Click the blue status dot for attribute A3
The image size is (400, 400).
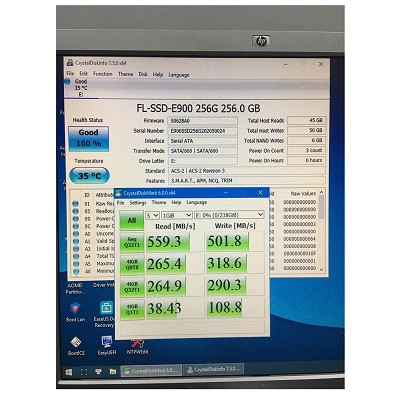(76, 249)
